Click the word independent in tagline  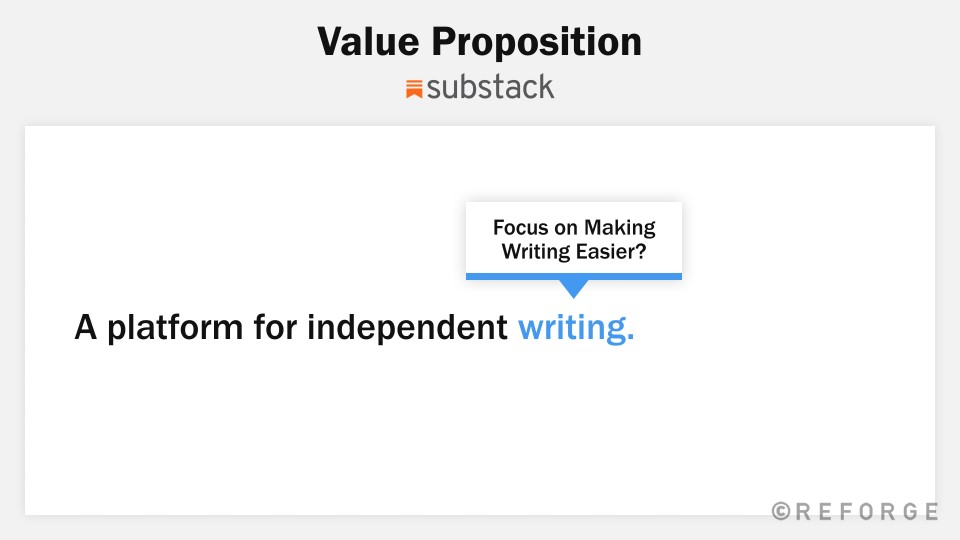(407, 327)
